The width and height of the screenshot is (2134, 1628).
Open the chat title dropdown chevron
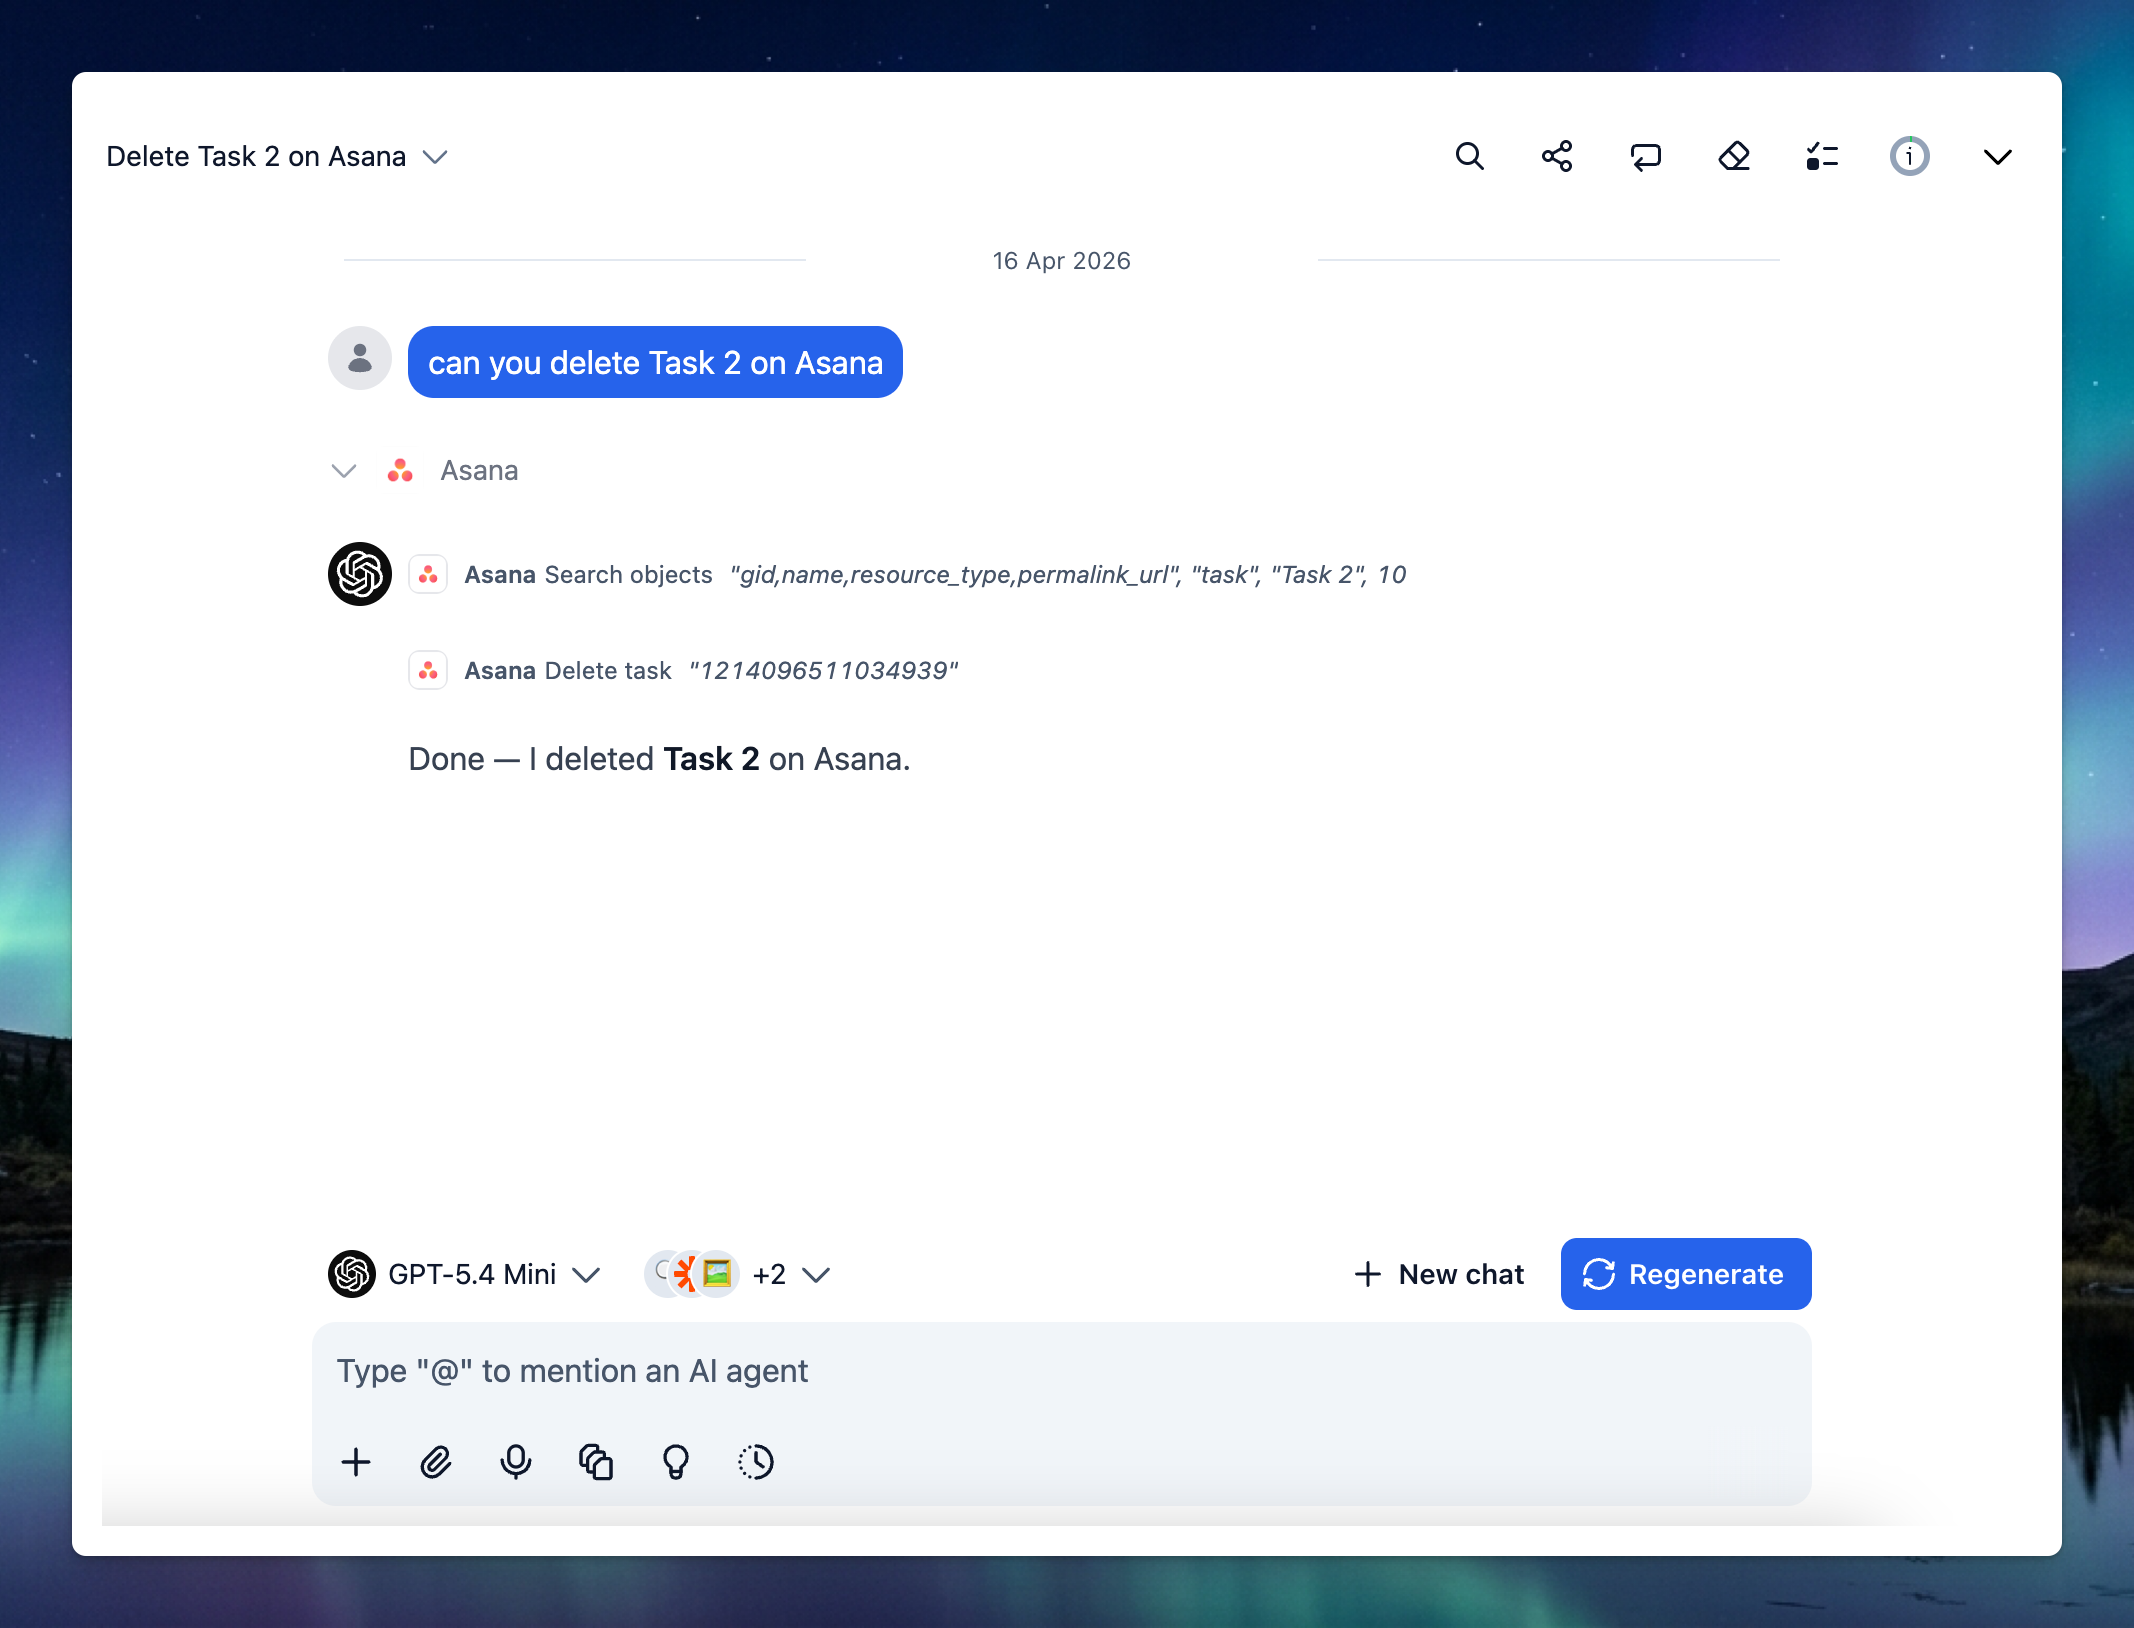(435, 157)
